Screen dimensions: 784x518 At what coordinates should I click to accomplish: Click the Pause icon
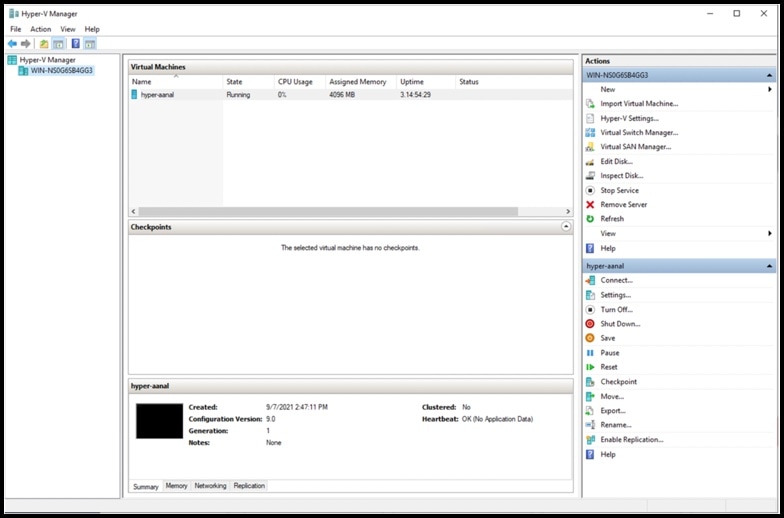[590, 352]
